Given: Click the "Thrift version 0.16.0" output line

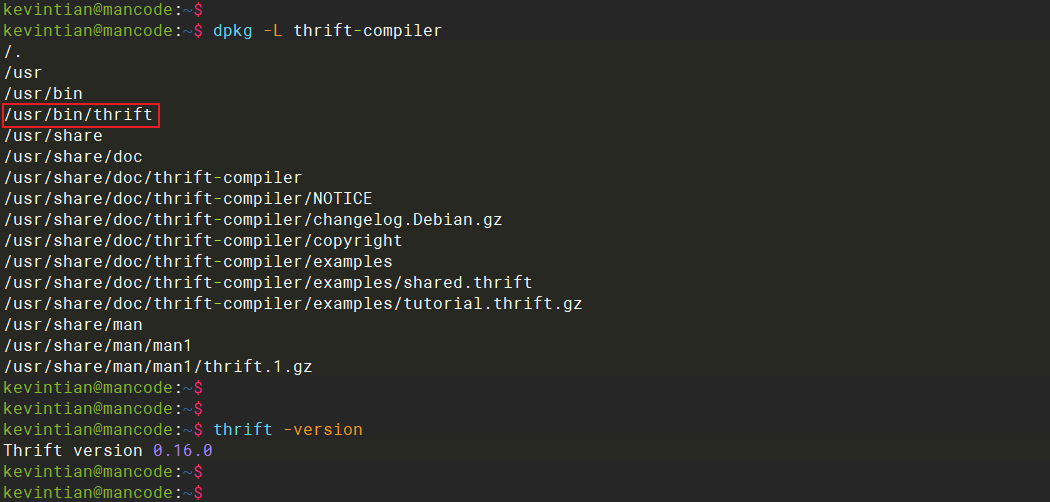Looking at the screenshot, I should coord(108,450).
